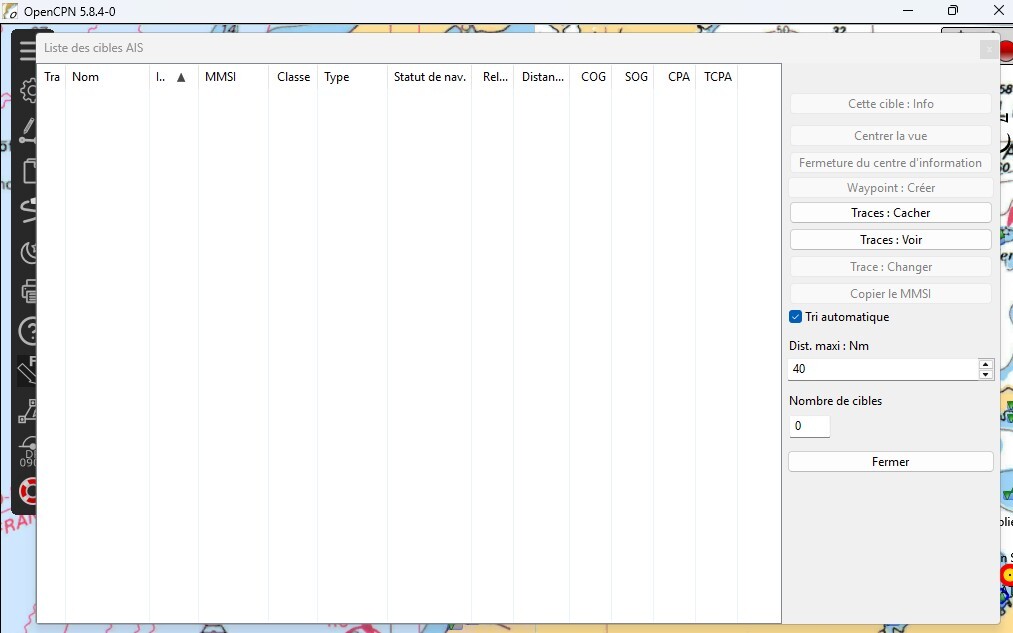This screenshot has height=633, width=1013.
Task: Click the highlighted arrow icon below help
Action: click(26, 371)
